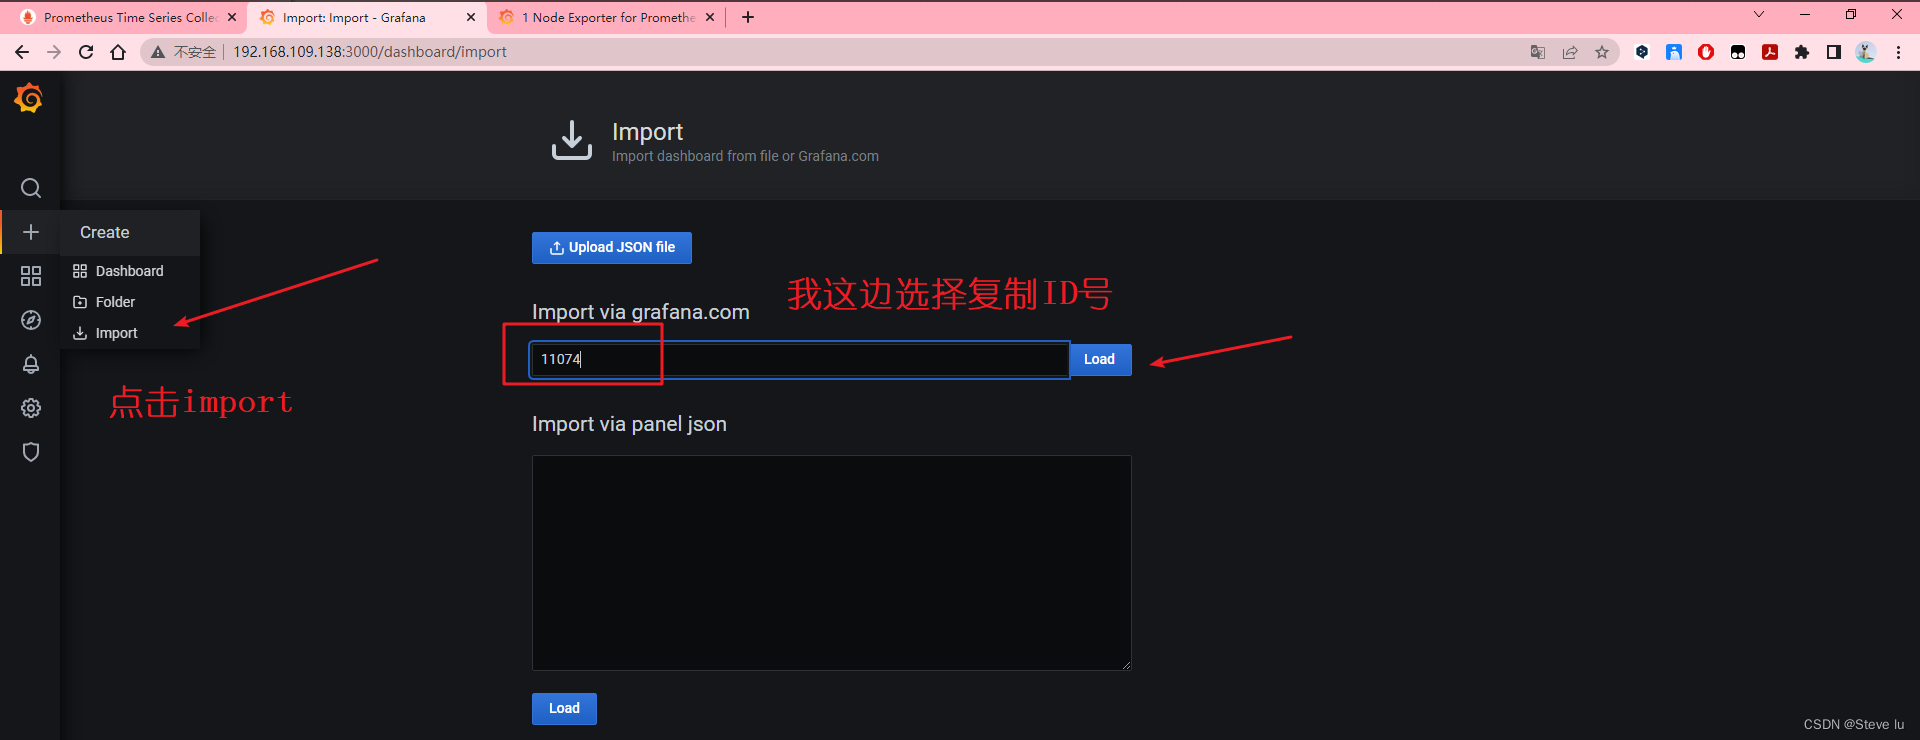Viewport: 1920px width, 740px height.
Task: Focus the grafana.com dashboard ID input
Action: click(x=799, y=359)
